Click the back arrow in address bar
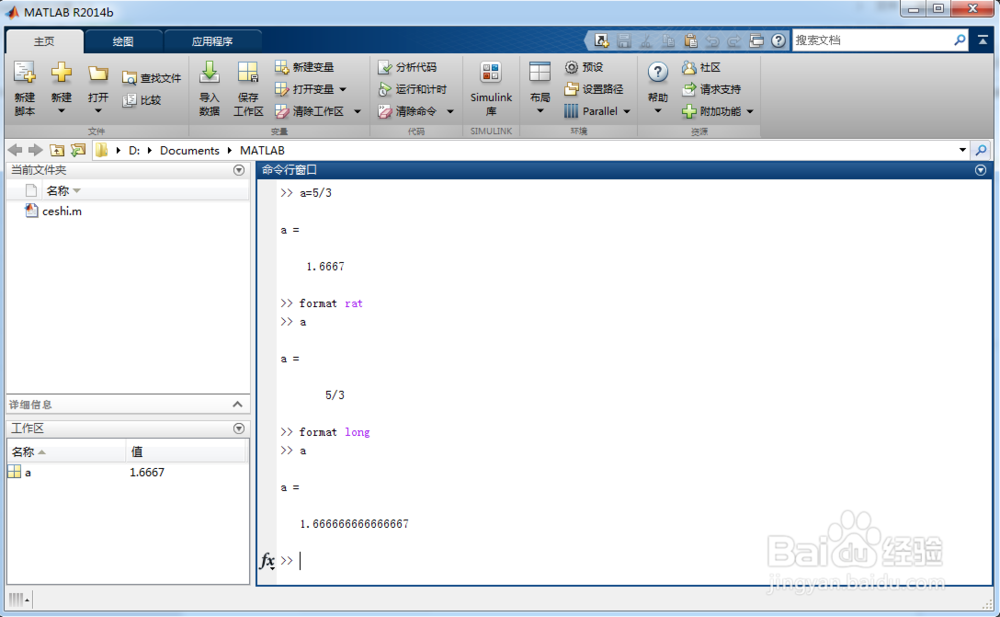This screenshot has height=617, width=1000. click(x=15, y=150)
